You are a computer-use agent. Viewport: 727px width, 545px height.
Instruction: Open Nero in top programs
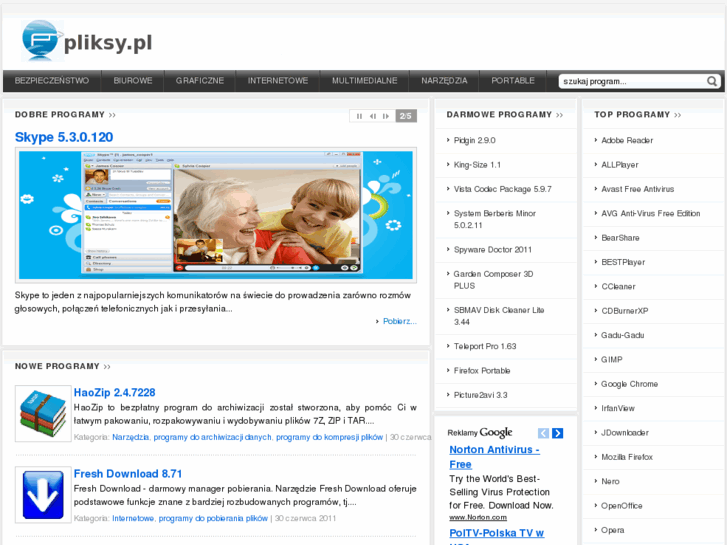(610, 481)
